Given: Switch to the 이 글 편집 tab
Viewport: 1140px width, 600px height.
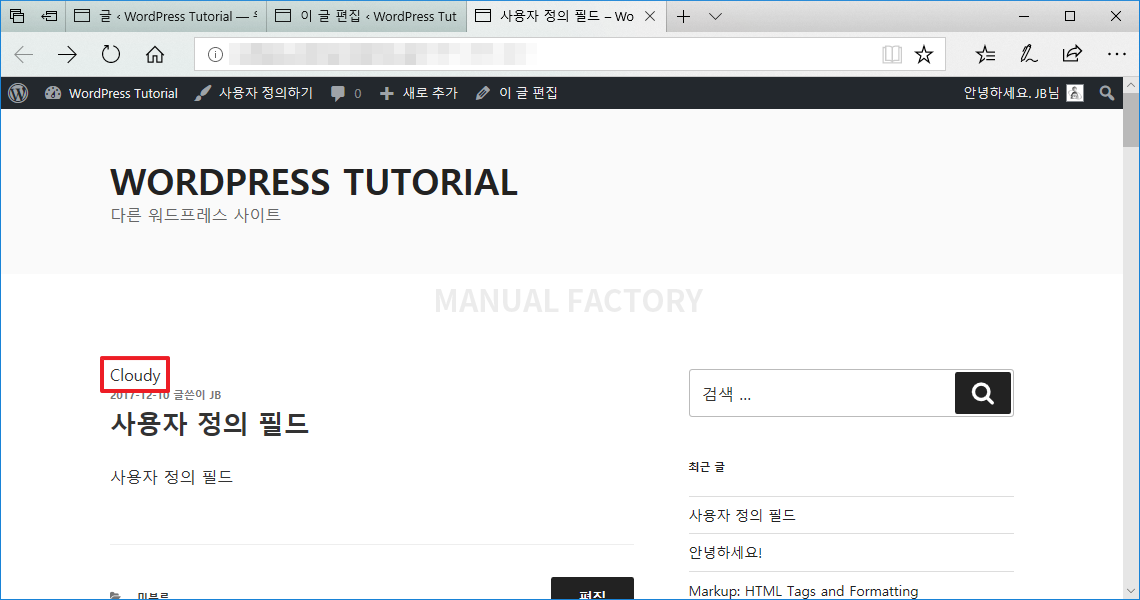Looking at the screenshot, I should click(x=366, y=16).
